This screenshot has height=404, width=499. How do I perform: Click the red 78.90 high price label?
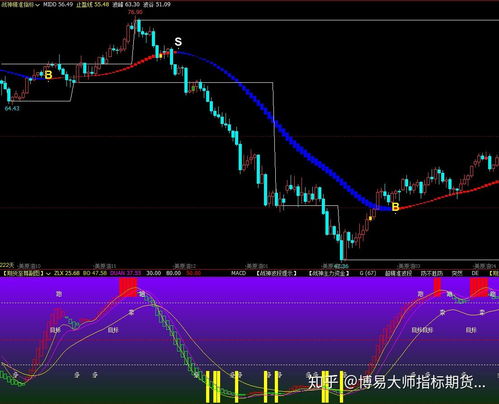point(135,12)
